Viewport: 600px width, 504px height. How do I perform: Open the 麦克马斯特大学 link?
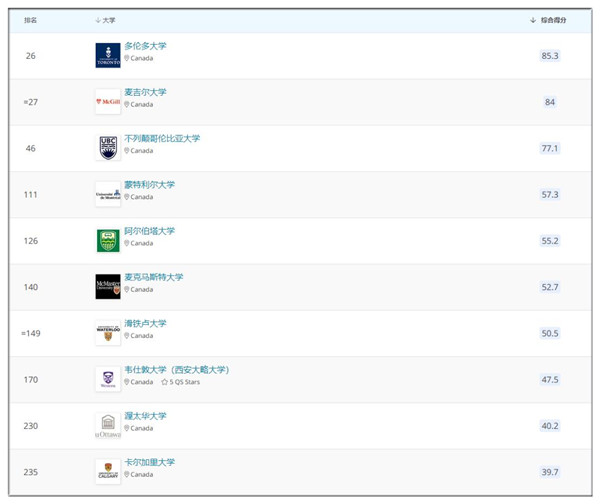(154, 277)
